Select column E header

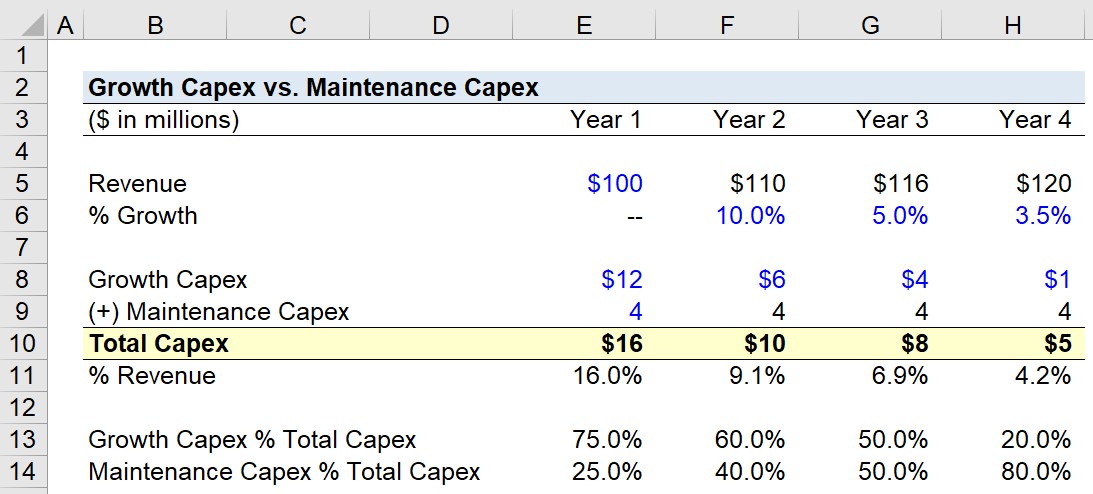click(x=584, y=26)
